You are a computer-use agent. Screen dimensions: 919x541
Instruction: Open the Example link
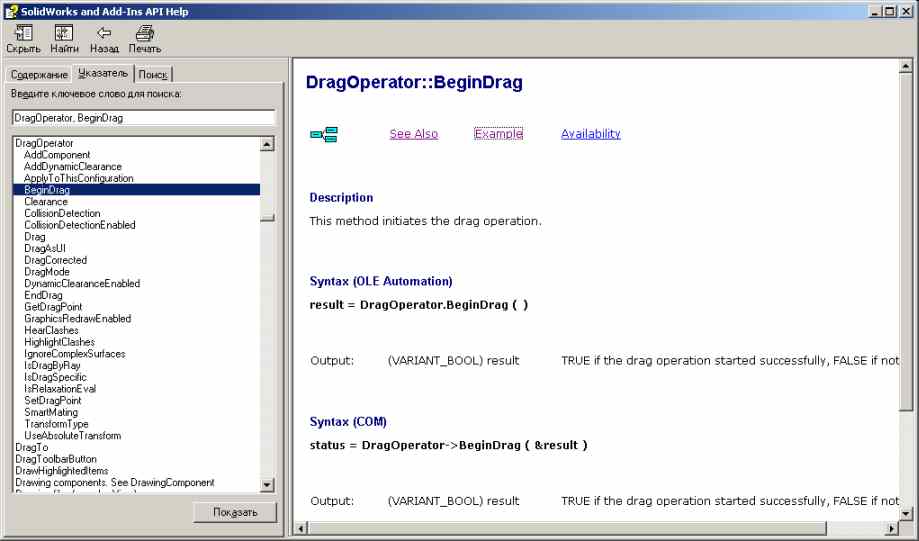click(x=498, y=134)
